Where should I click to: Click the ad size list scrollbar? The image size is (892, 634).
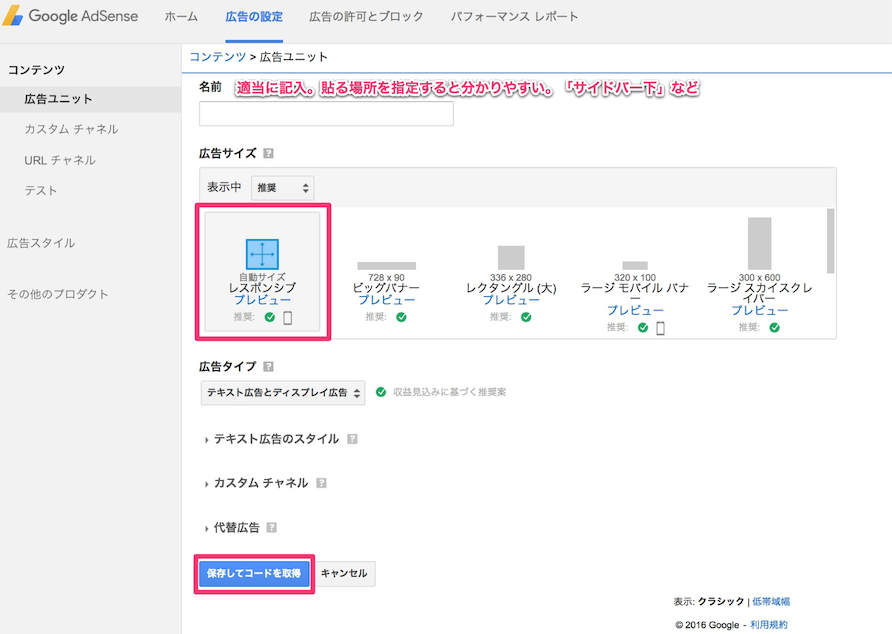click(829, 240)
